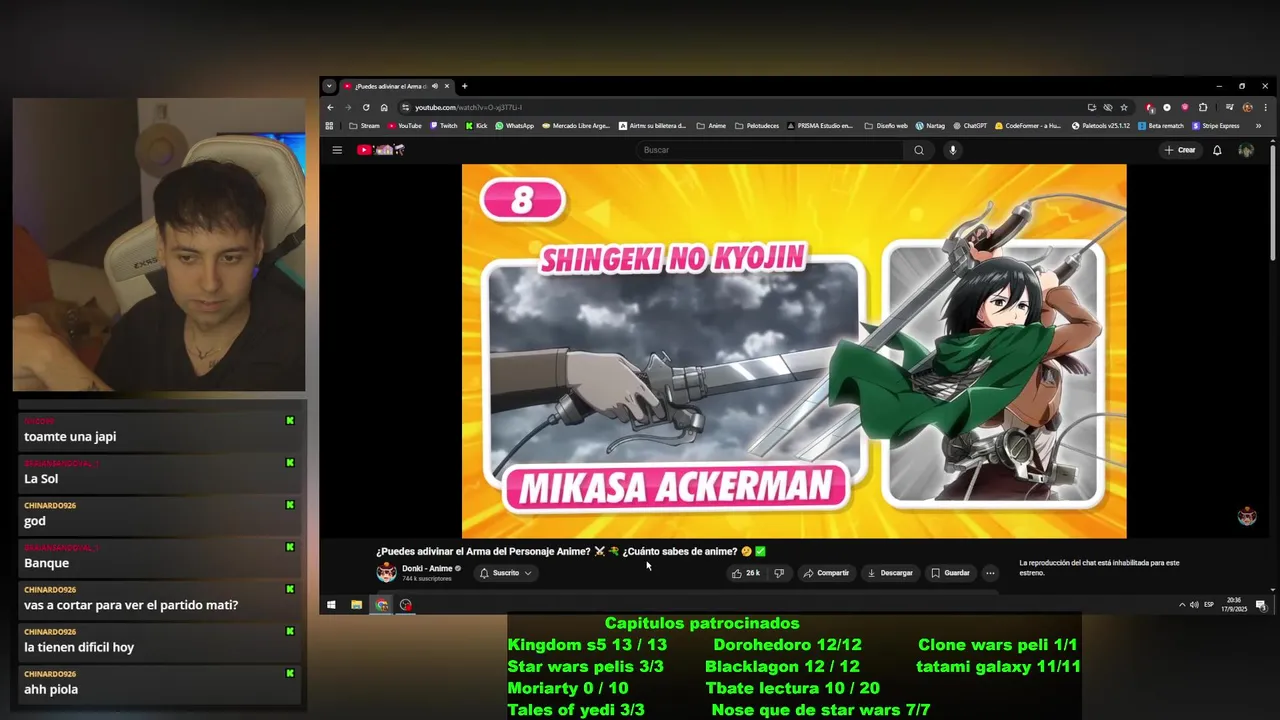The image size is (1280, 720).
Task: Open File Explorer from the taskbar
Action: [356, 605]
